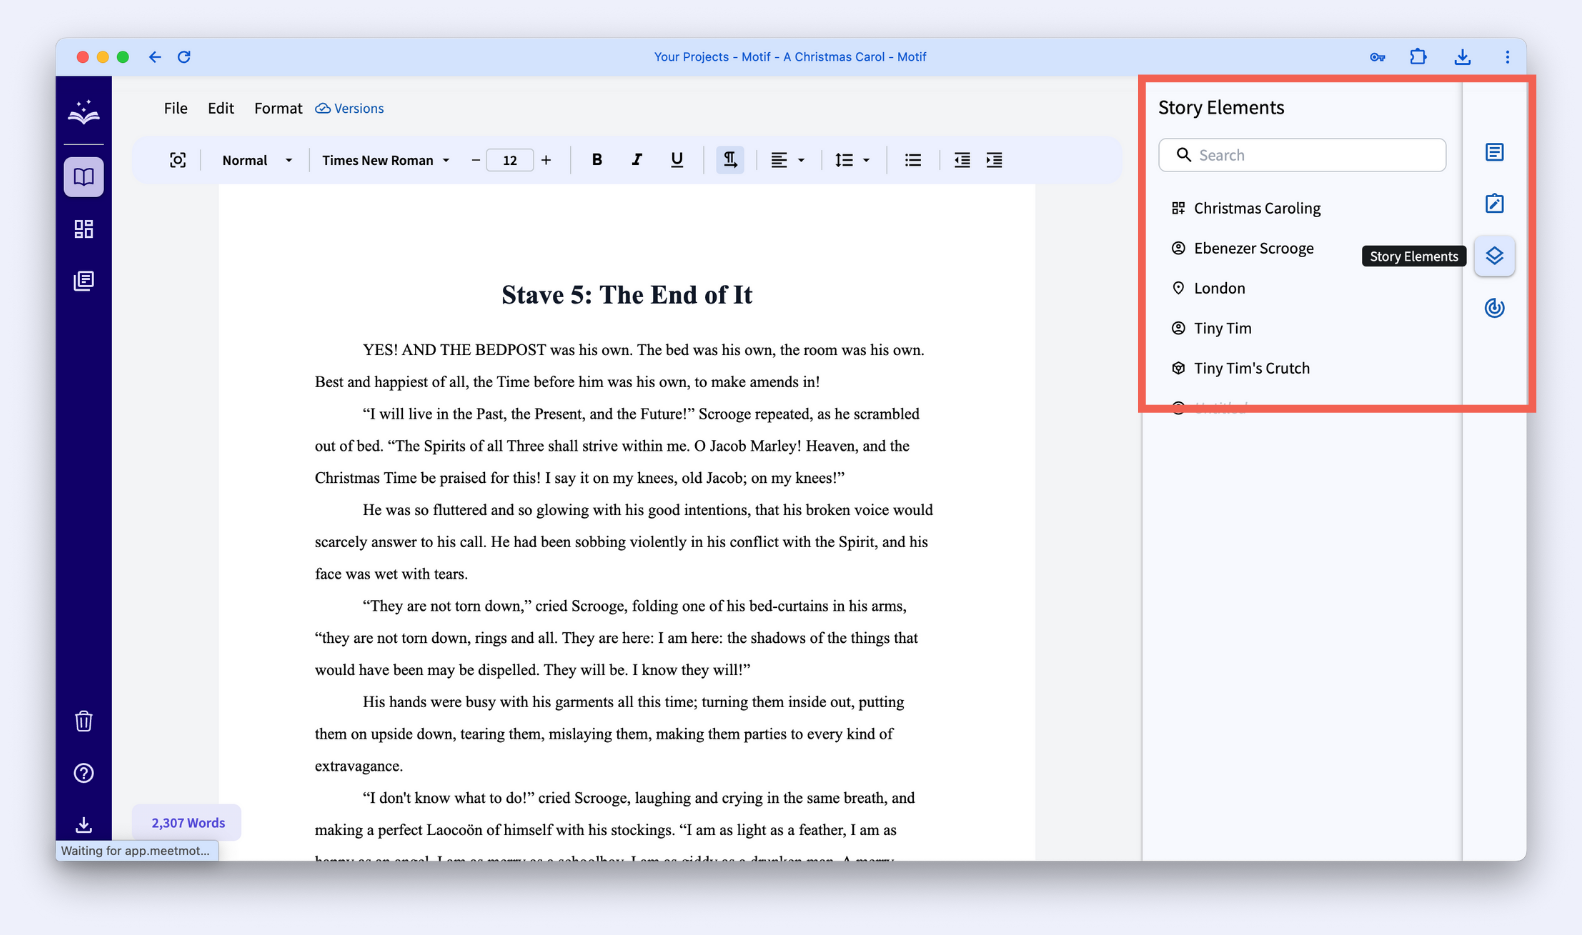This screenshot has width=1582, height=935.
Task: Open the Times New Roman font dropdown
Action: [x=386, y=160]
